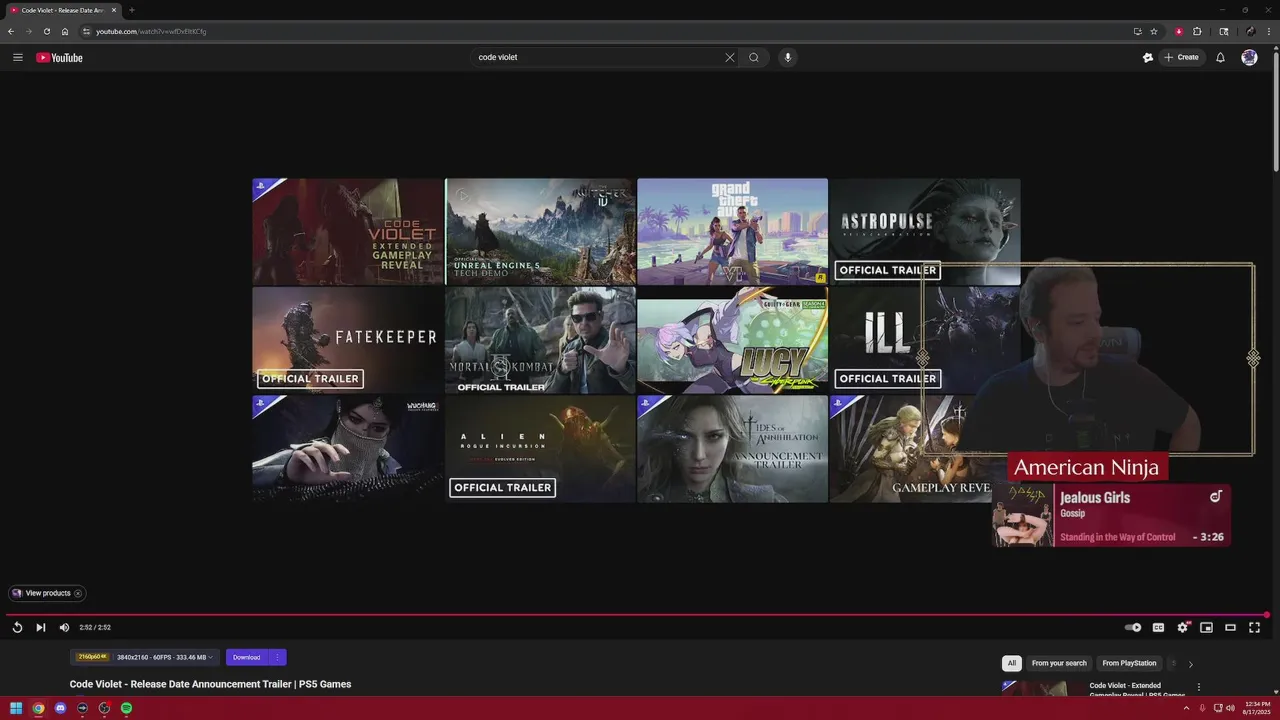Go to the YouTube home logo
Viewport: 1280px width, 720px height.
click(x=59, y=57)
